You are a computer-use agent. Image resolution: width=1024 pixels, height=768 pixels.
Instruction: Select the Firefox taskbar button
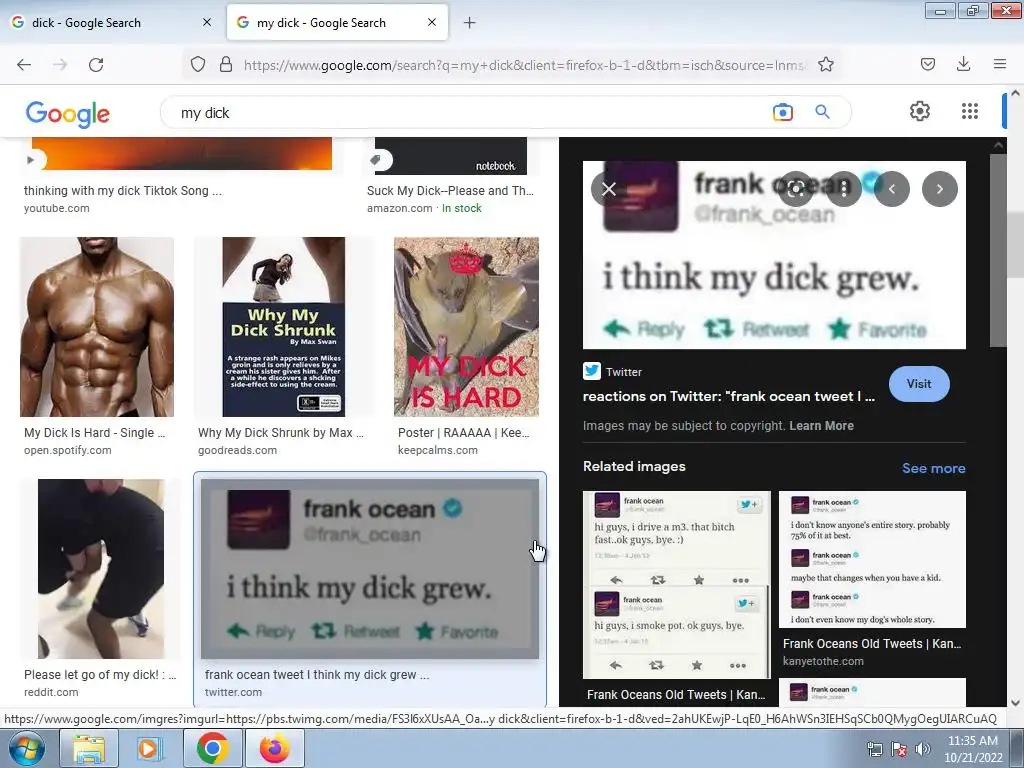coord(274,748)
